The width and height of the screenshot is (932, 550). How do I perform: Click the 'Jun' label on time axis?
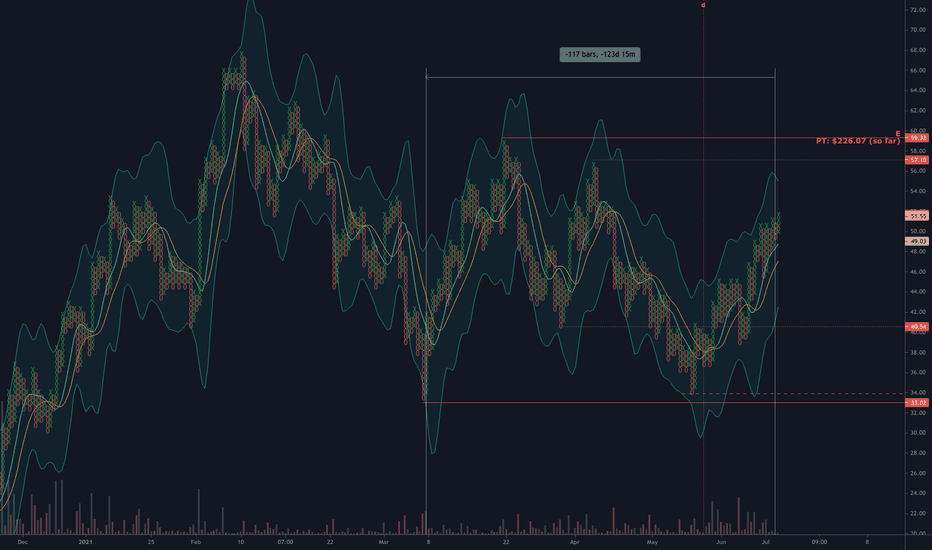click(x=721, y=542)
